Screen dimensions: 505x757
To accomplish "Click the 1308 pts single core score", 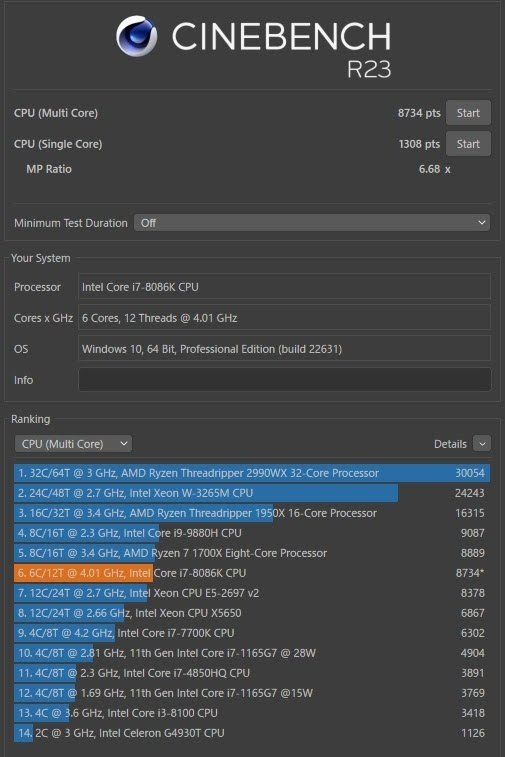I will pos(419,144).
